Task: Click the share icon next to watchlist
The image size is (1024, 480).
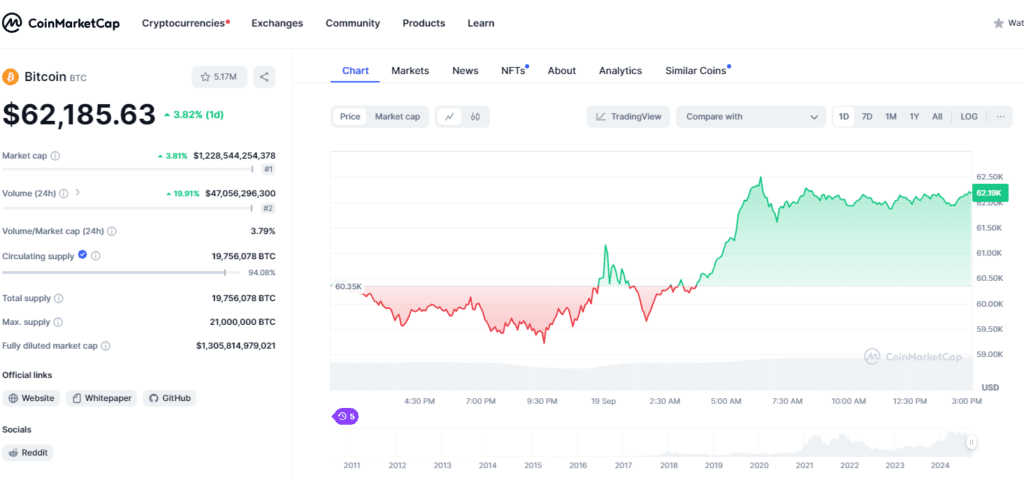Action: click(264, 77)
